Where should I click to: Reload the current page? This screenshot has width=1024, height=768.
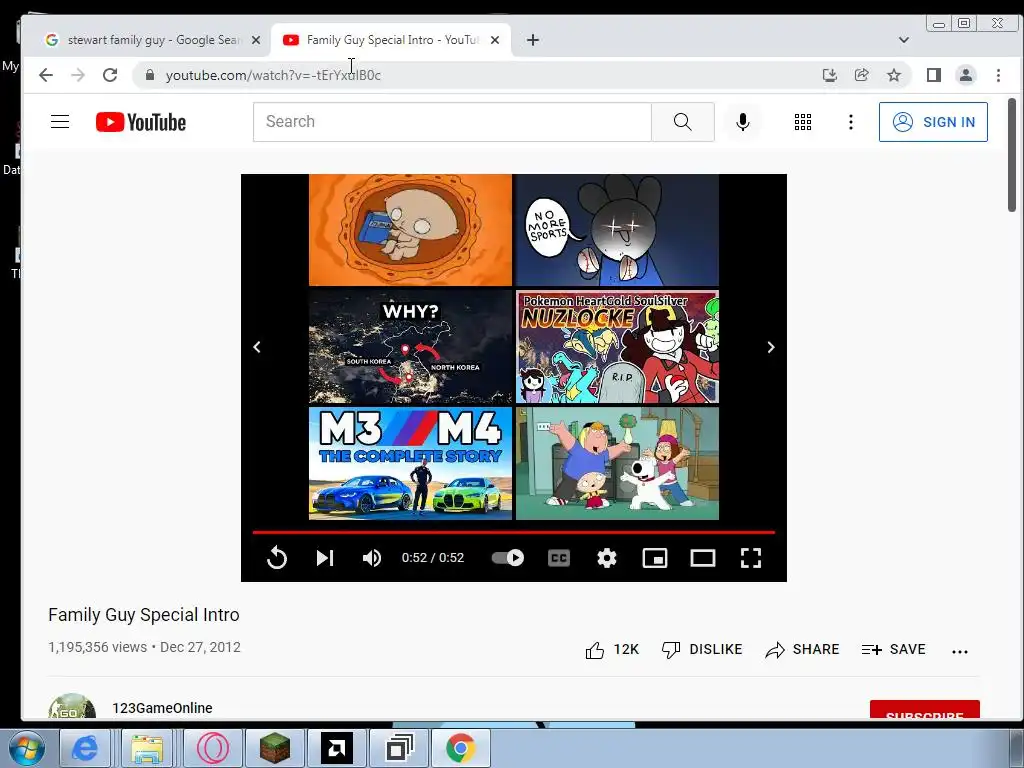(x=110, y=75)
